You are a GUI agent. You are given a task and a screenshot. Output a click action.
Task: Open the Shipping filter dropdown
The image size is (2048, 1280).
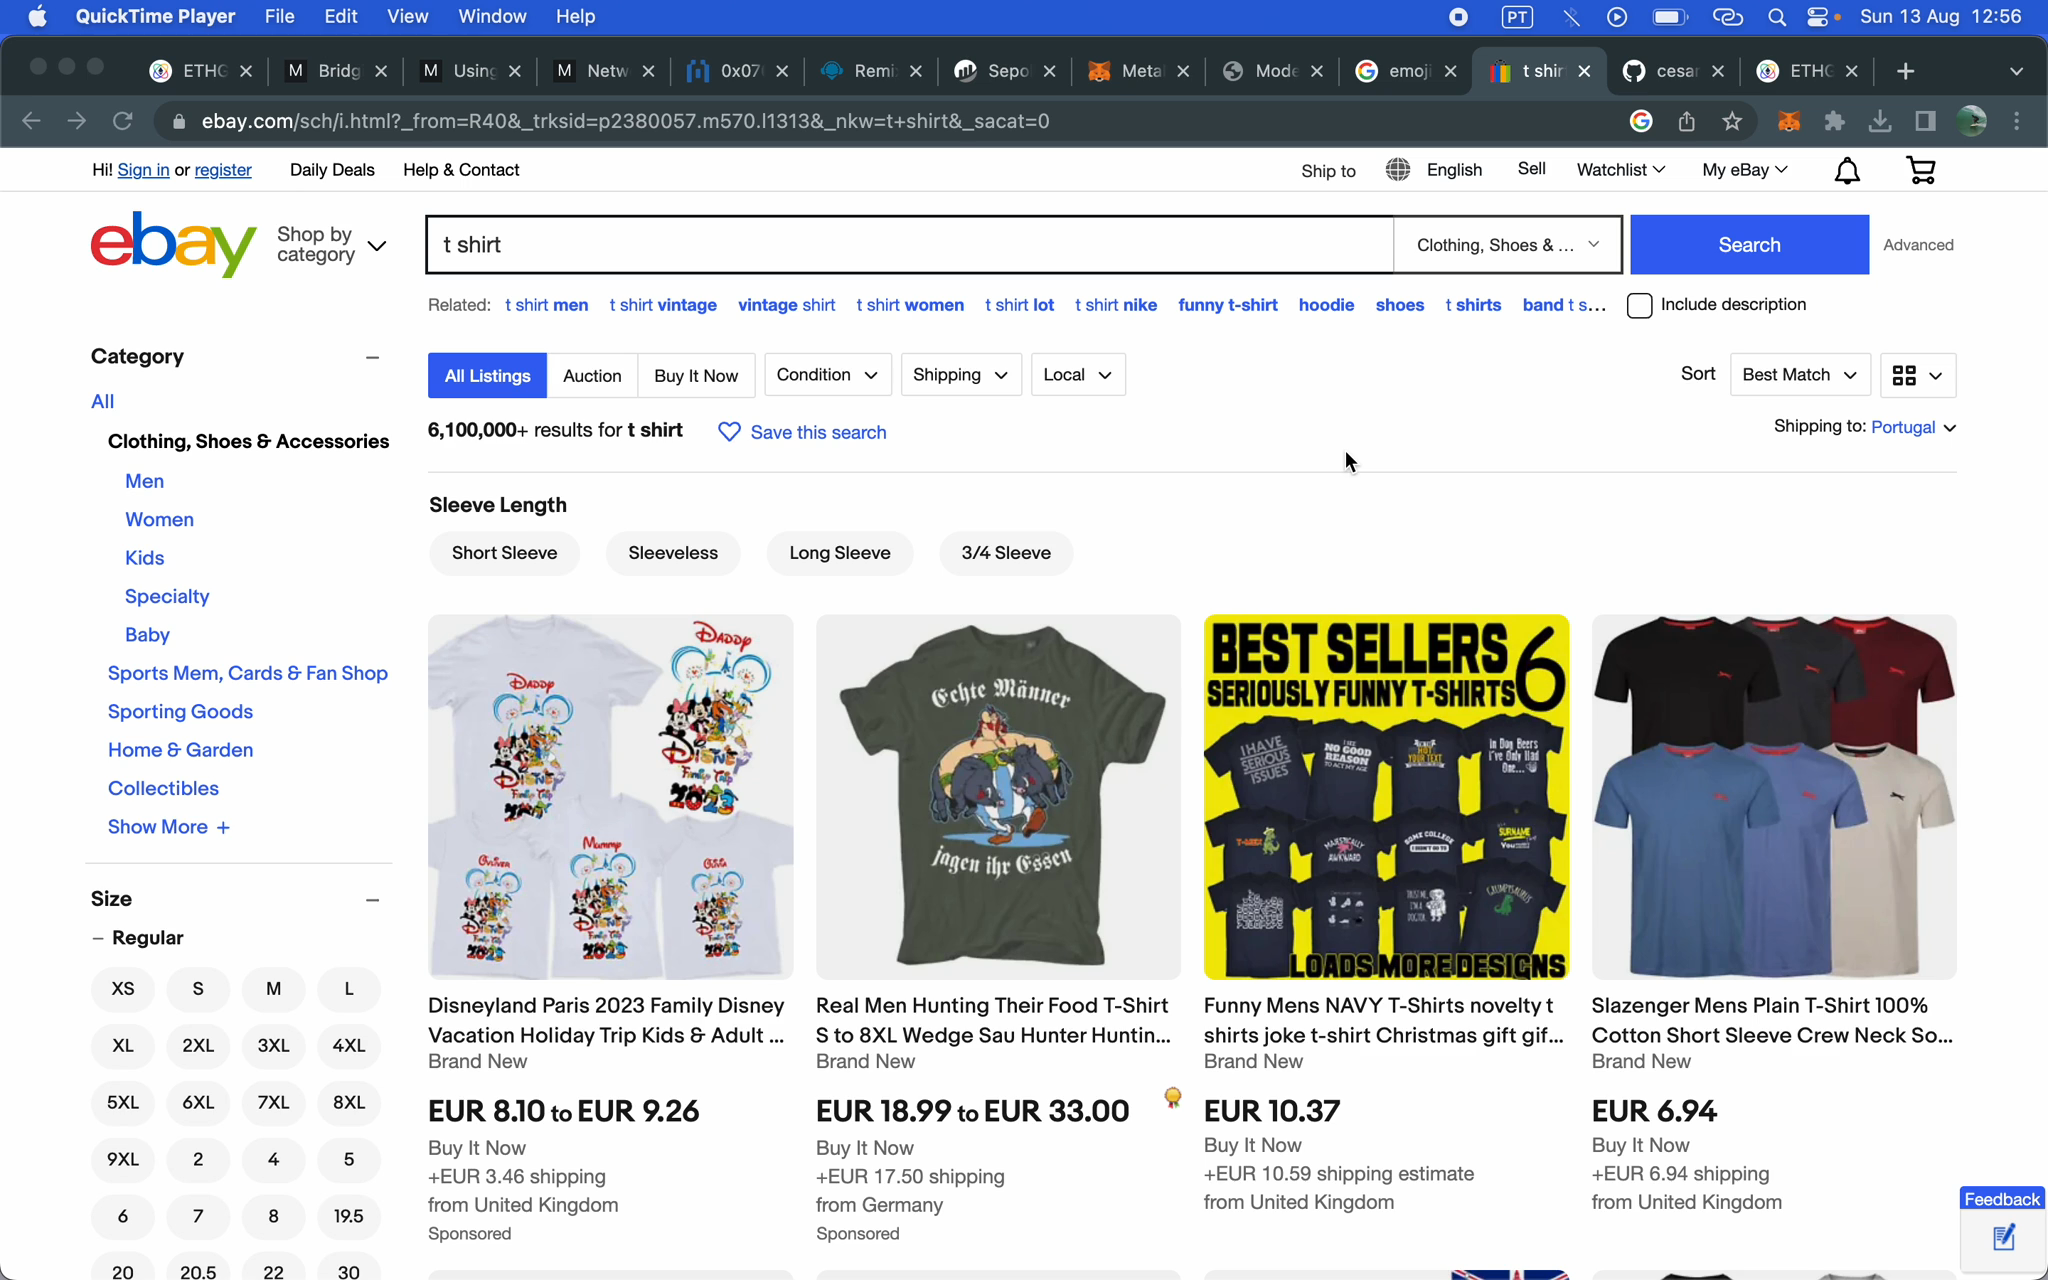click(958, 374)
